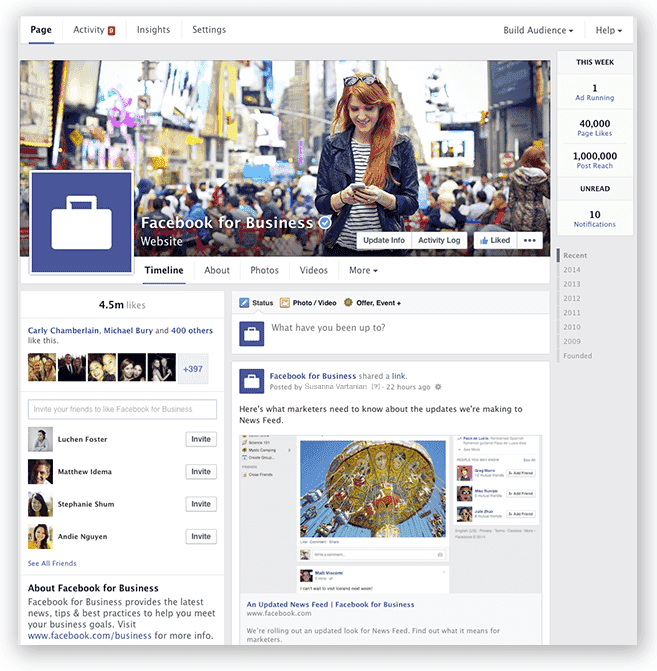Invite Luchen Foster
Viewport: 657px width, 671px height.
201,439
